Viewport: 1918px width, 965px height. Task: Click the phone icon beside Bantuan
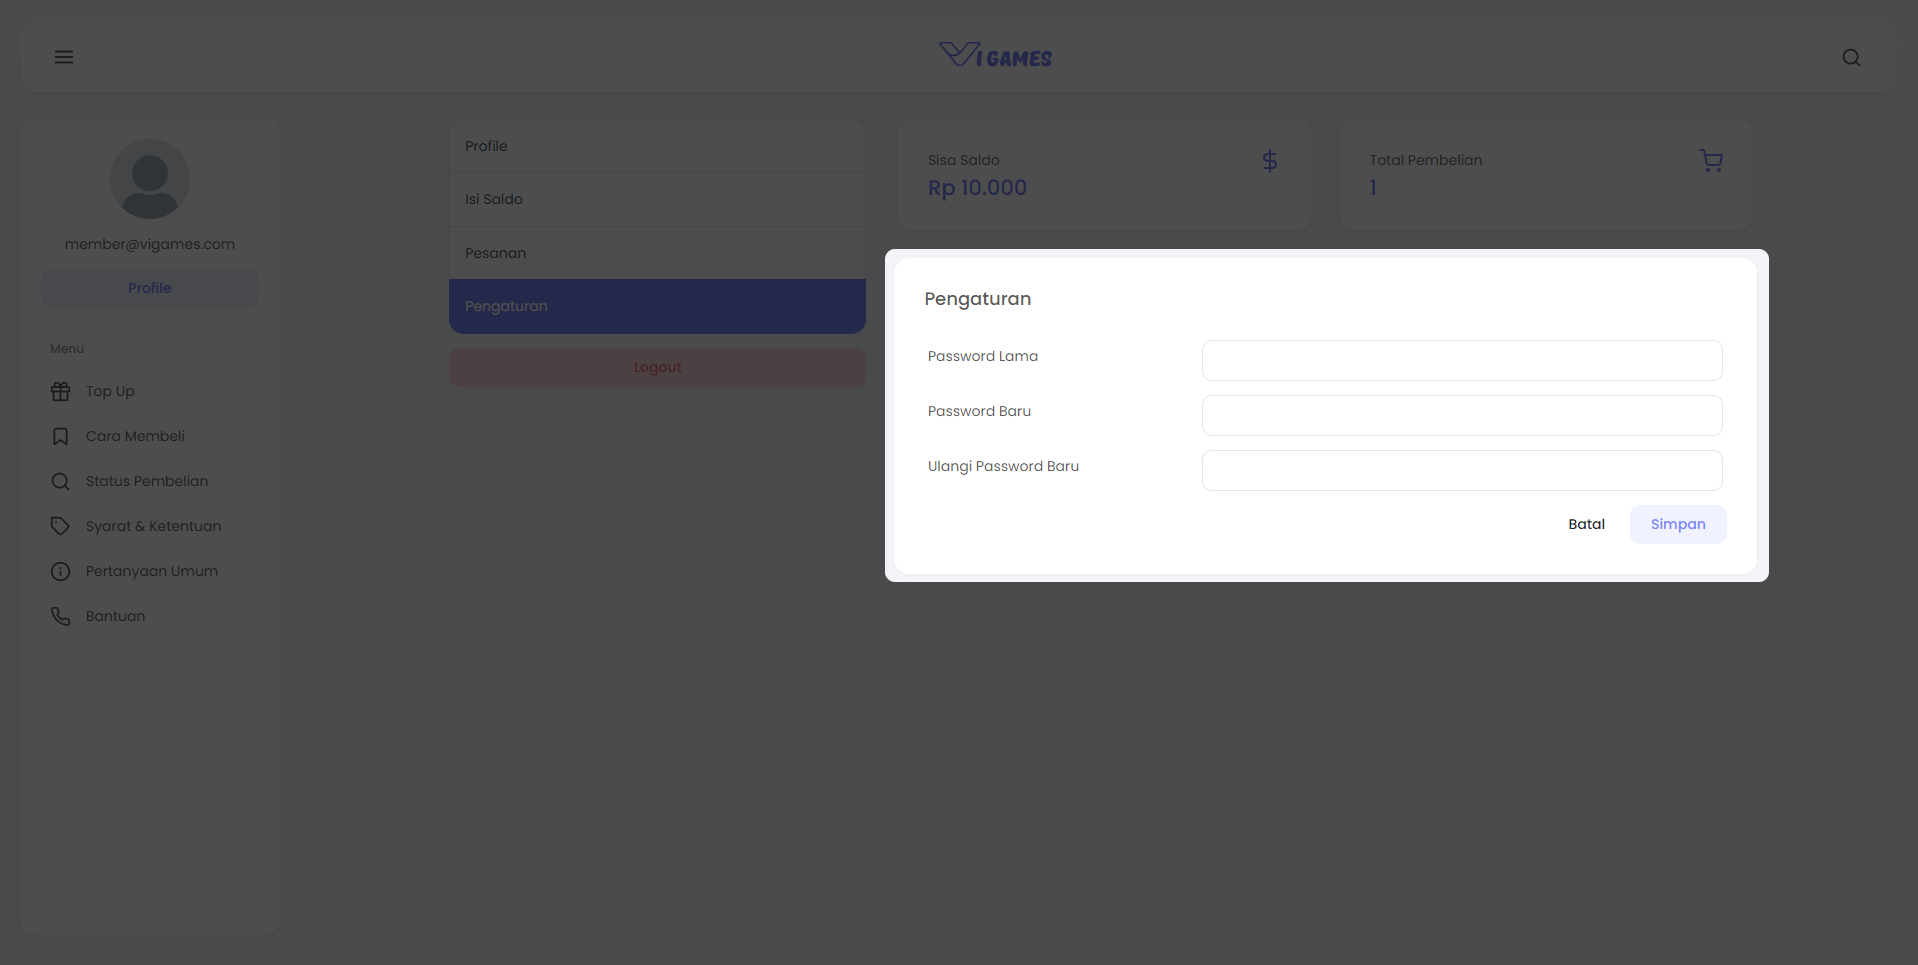(x=61, y=616)
